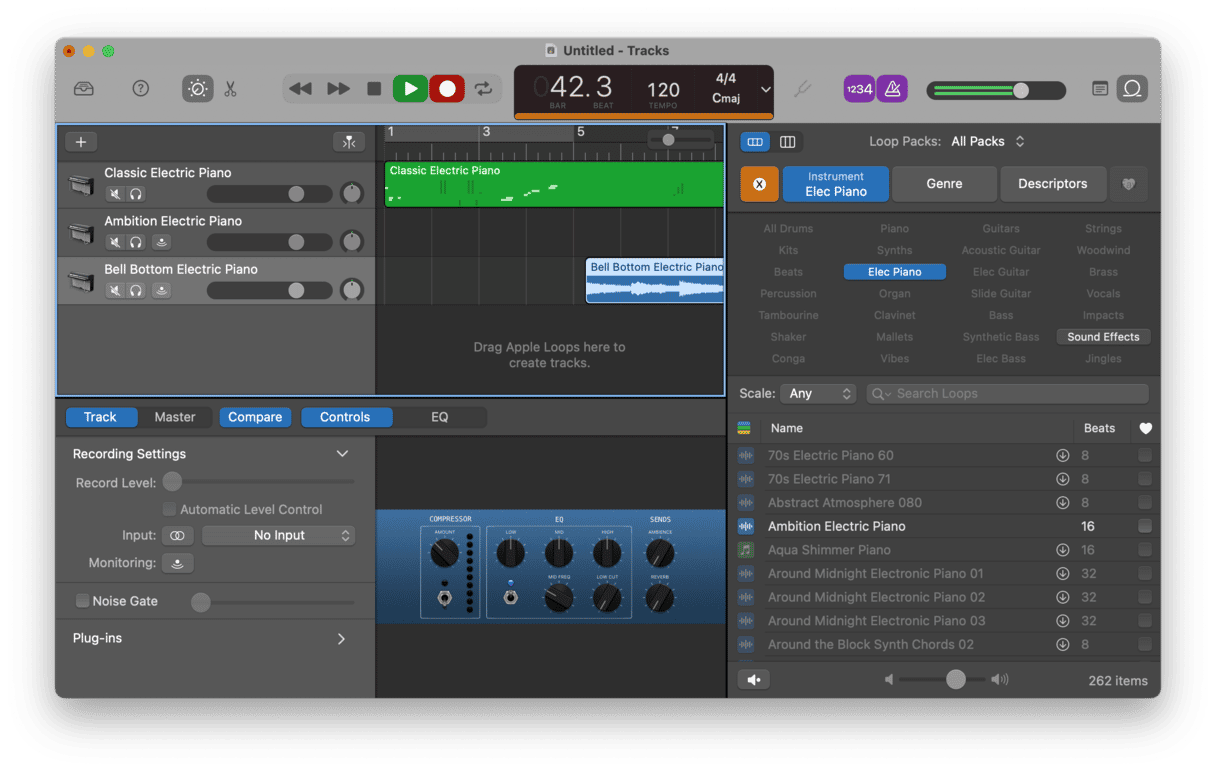
Task: Mute the Bell Bottom Electric Piano track
Action: tap(115, 290)
